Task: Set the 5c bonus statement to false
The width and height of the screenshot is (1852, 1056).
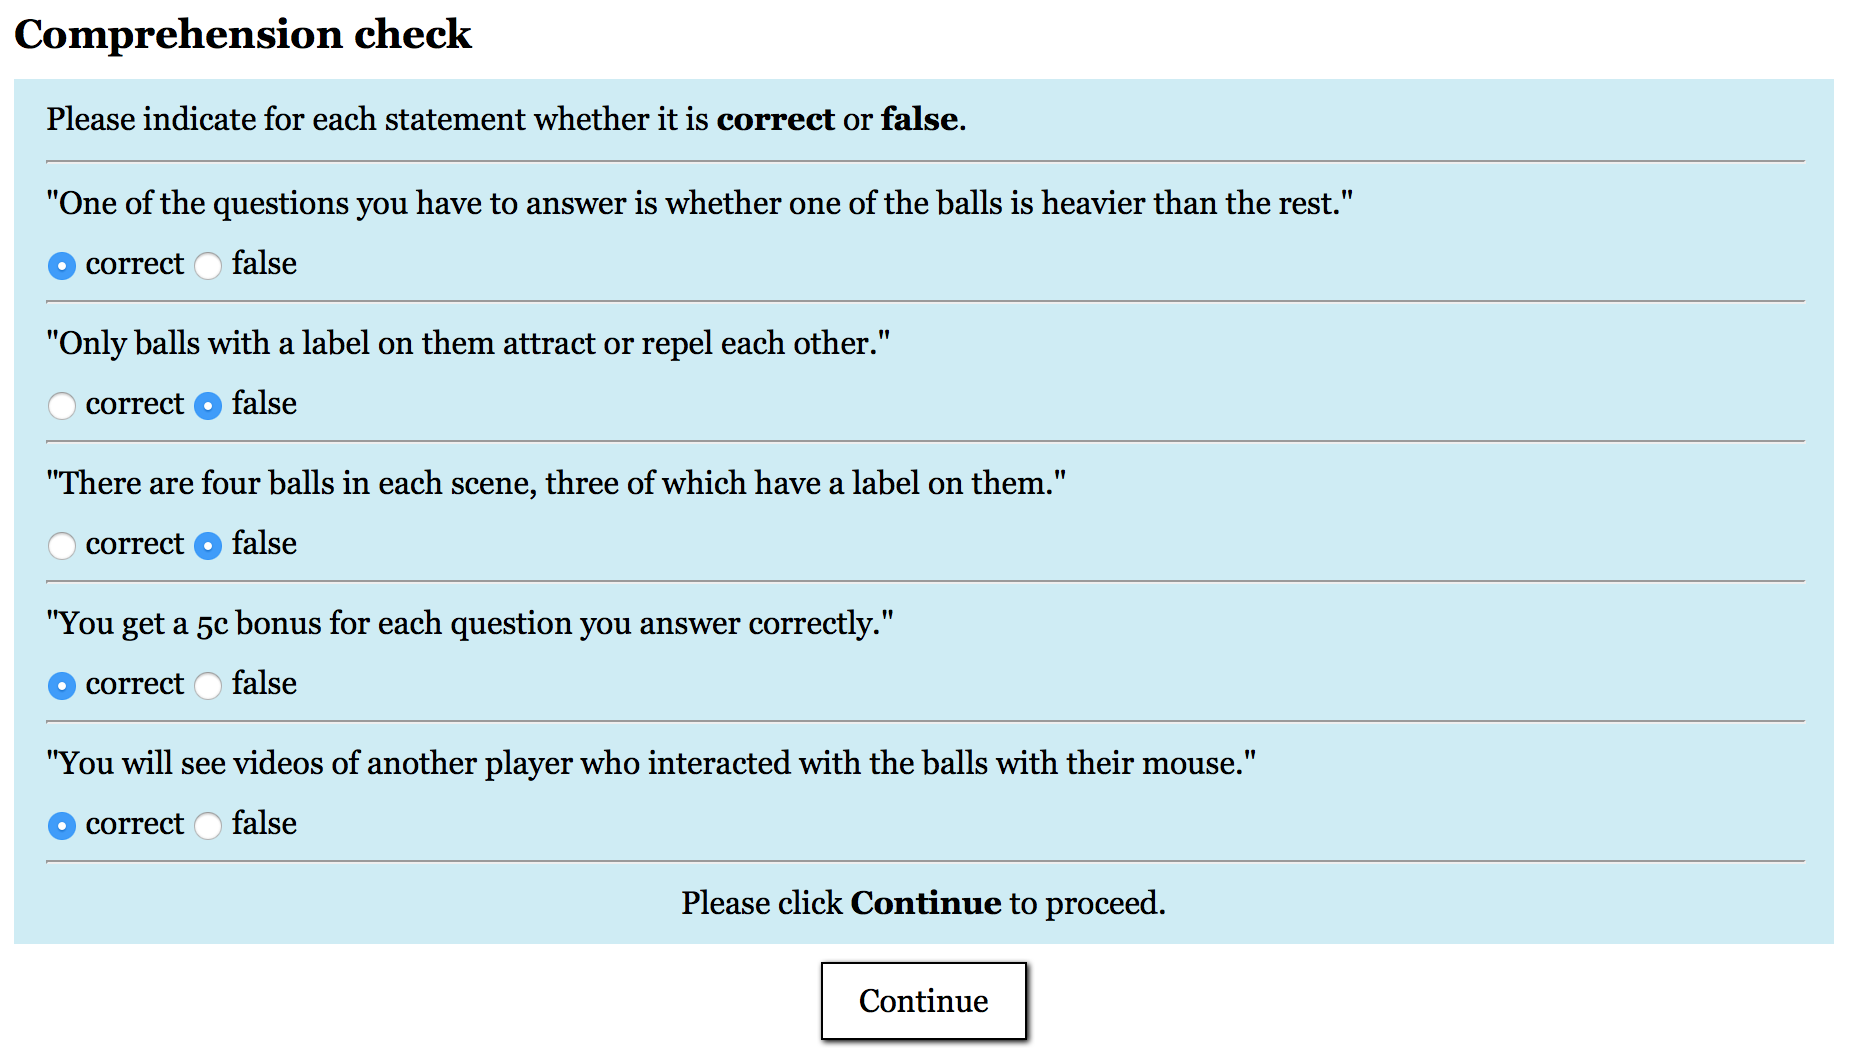Action: (208, 685)
